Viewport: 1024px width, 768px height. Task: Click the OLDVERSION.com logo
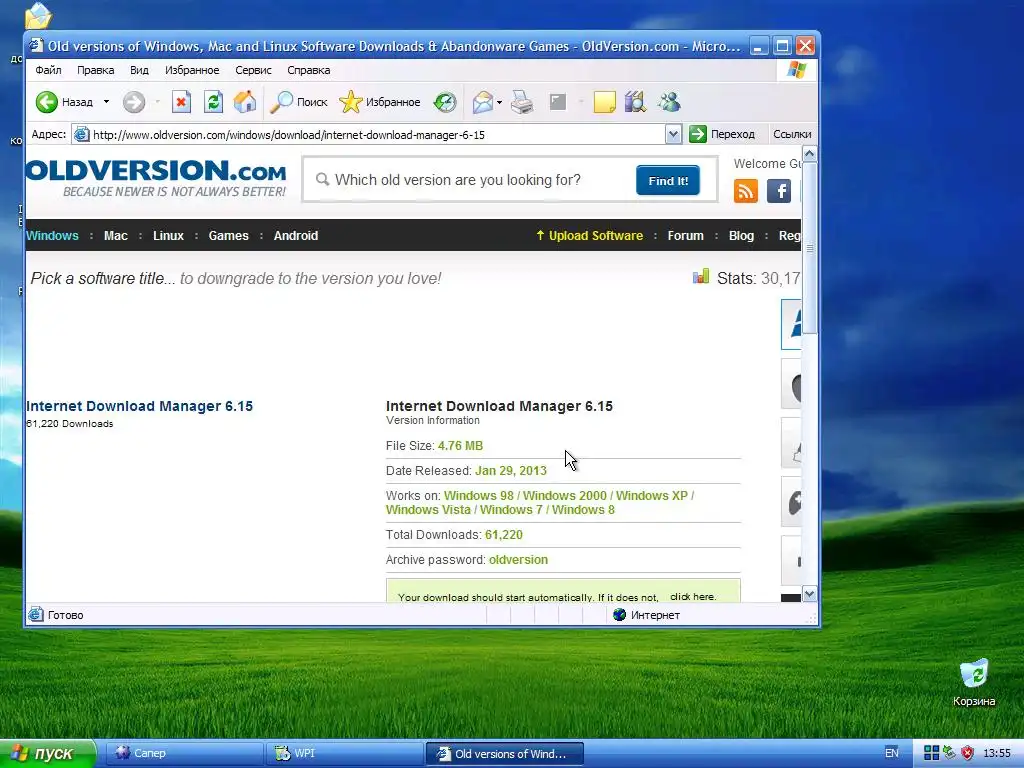click(x=156, y=178)
